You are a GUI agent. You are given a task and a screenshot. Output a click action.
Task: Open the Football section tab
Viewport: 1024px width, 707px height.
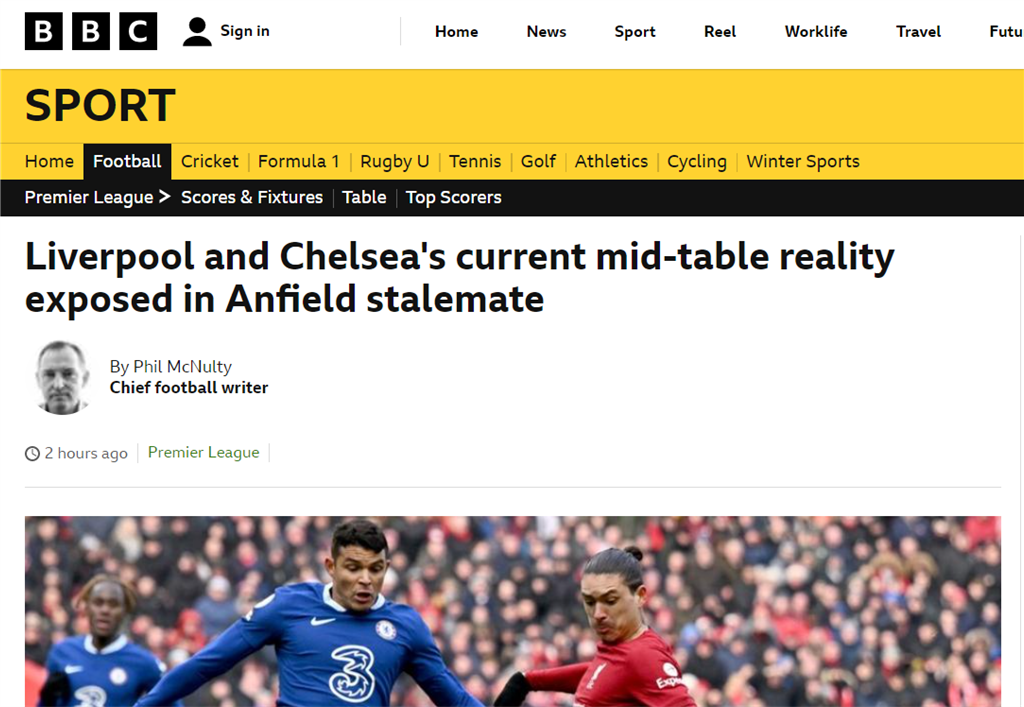(127, 161)
